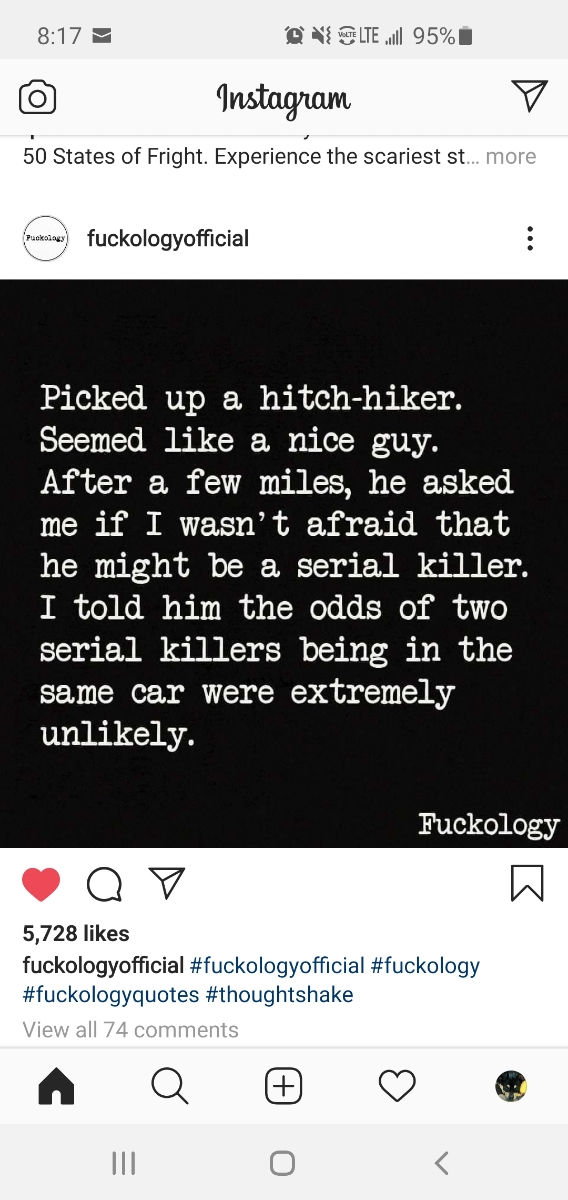Open own profile avatar tab
568x1200 pixels.
(x=511, y=1085)
